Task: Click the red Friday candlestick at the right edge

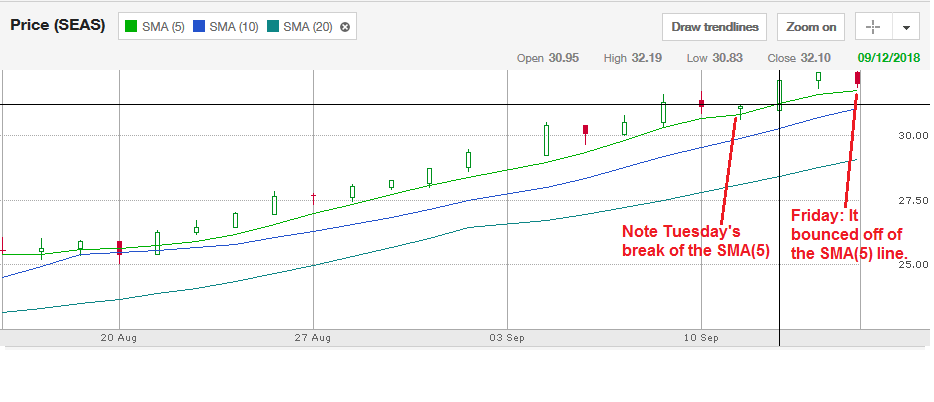Action: (x=858, y=78)
